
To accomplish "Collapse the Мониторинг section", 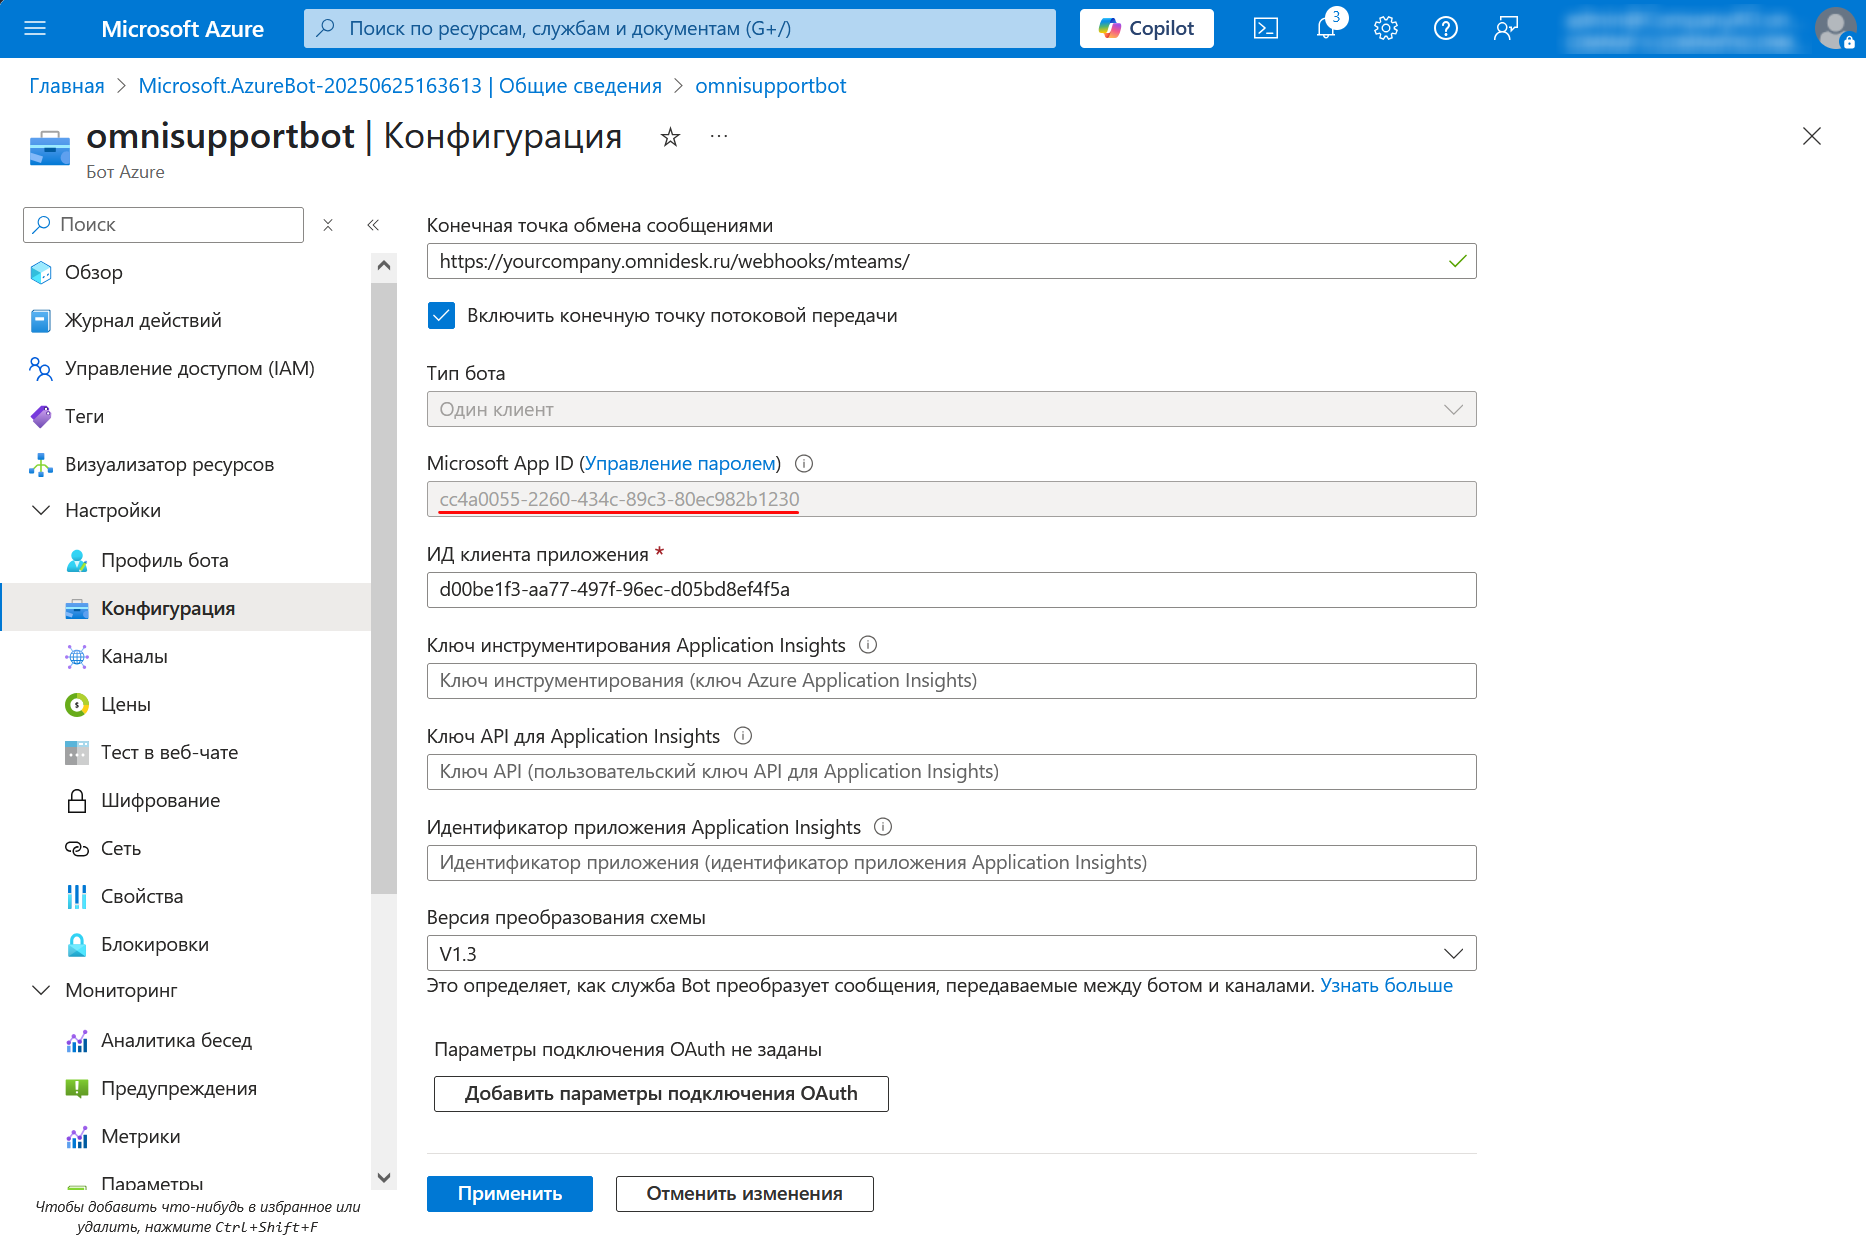I will [41, 990].
